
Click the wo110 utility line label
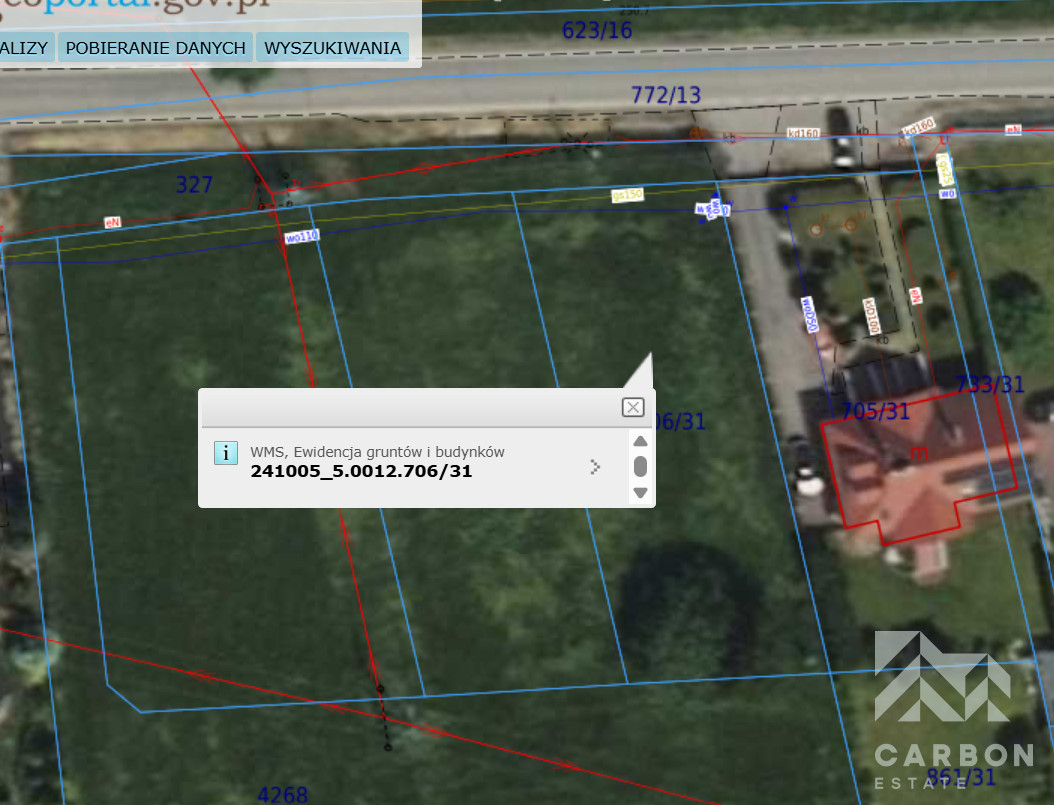pyautogui.click(x=301, y=237)
